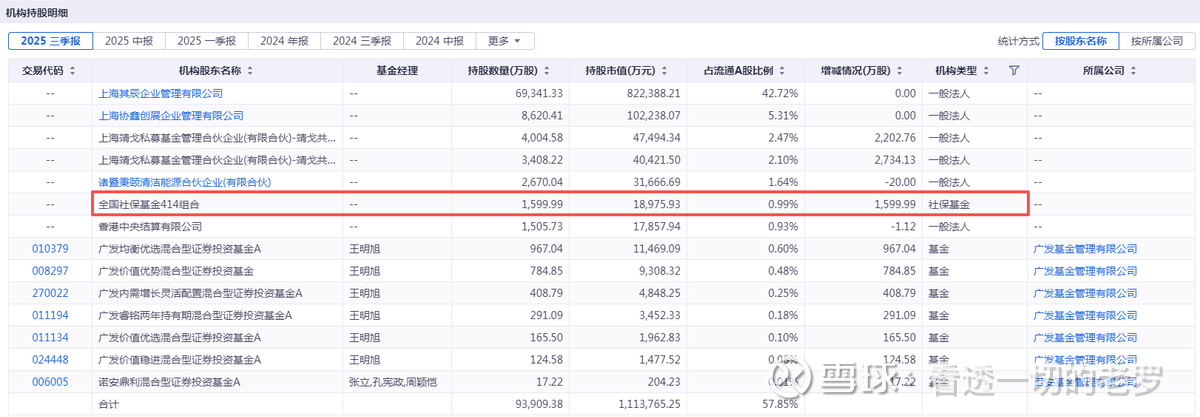Screen dimensions: 1200x417
Task: Expand the 更多 report period dropdown
Action: (505, 41)
